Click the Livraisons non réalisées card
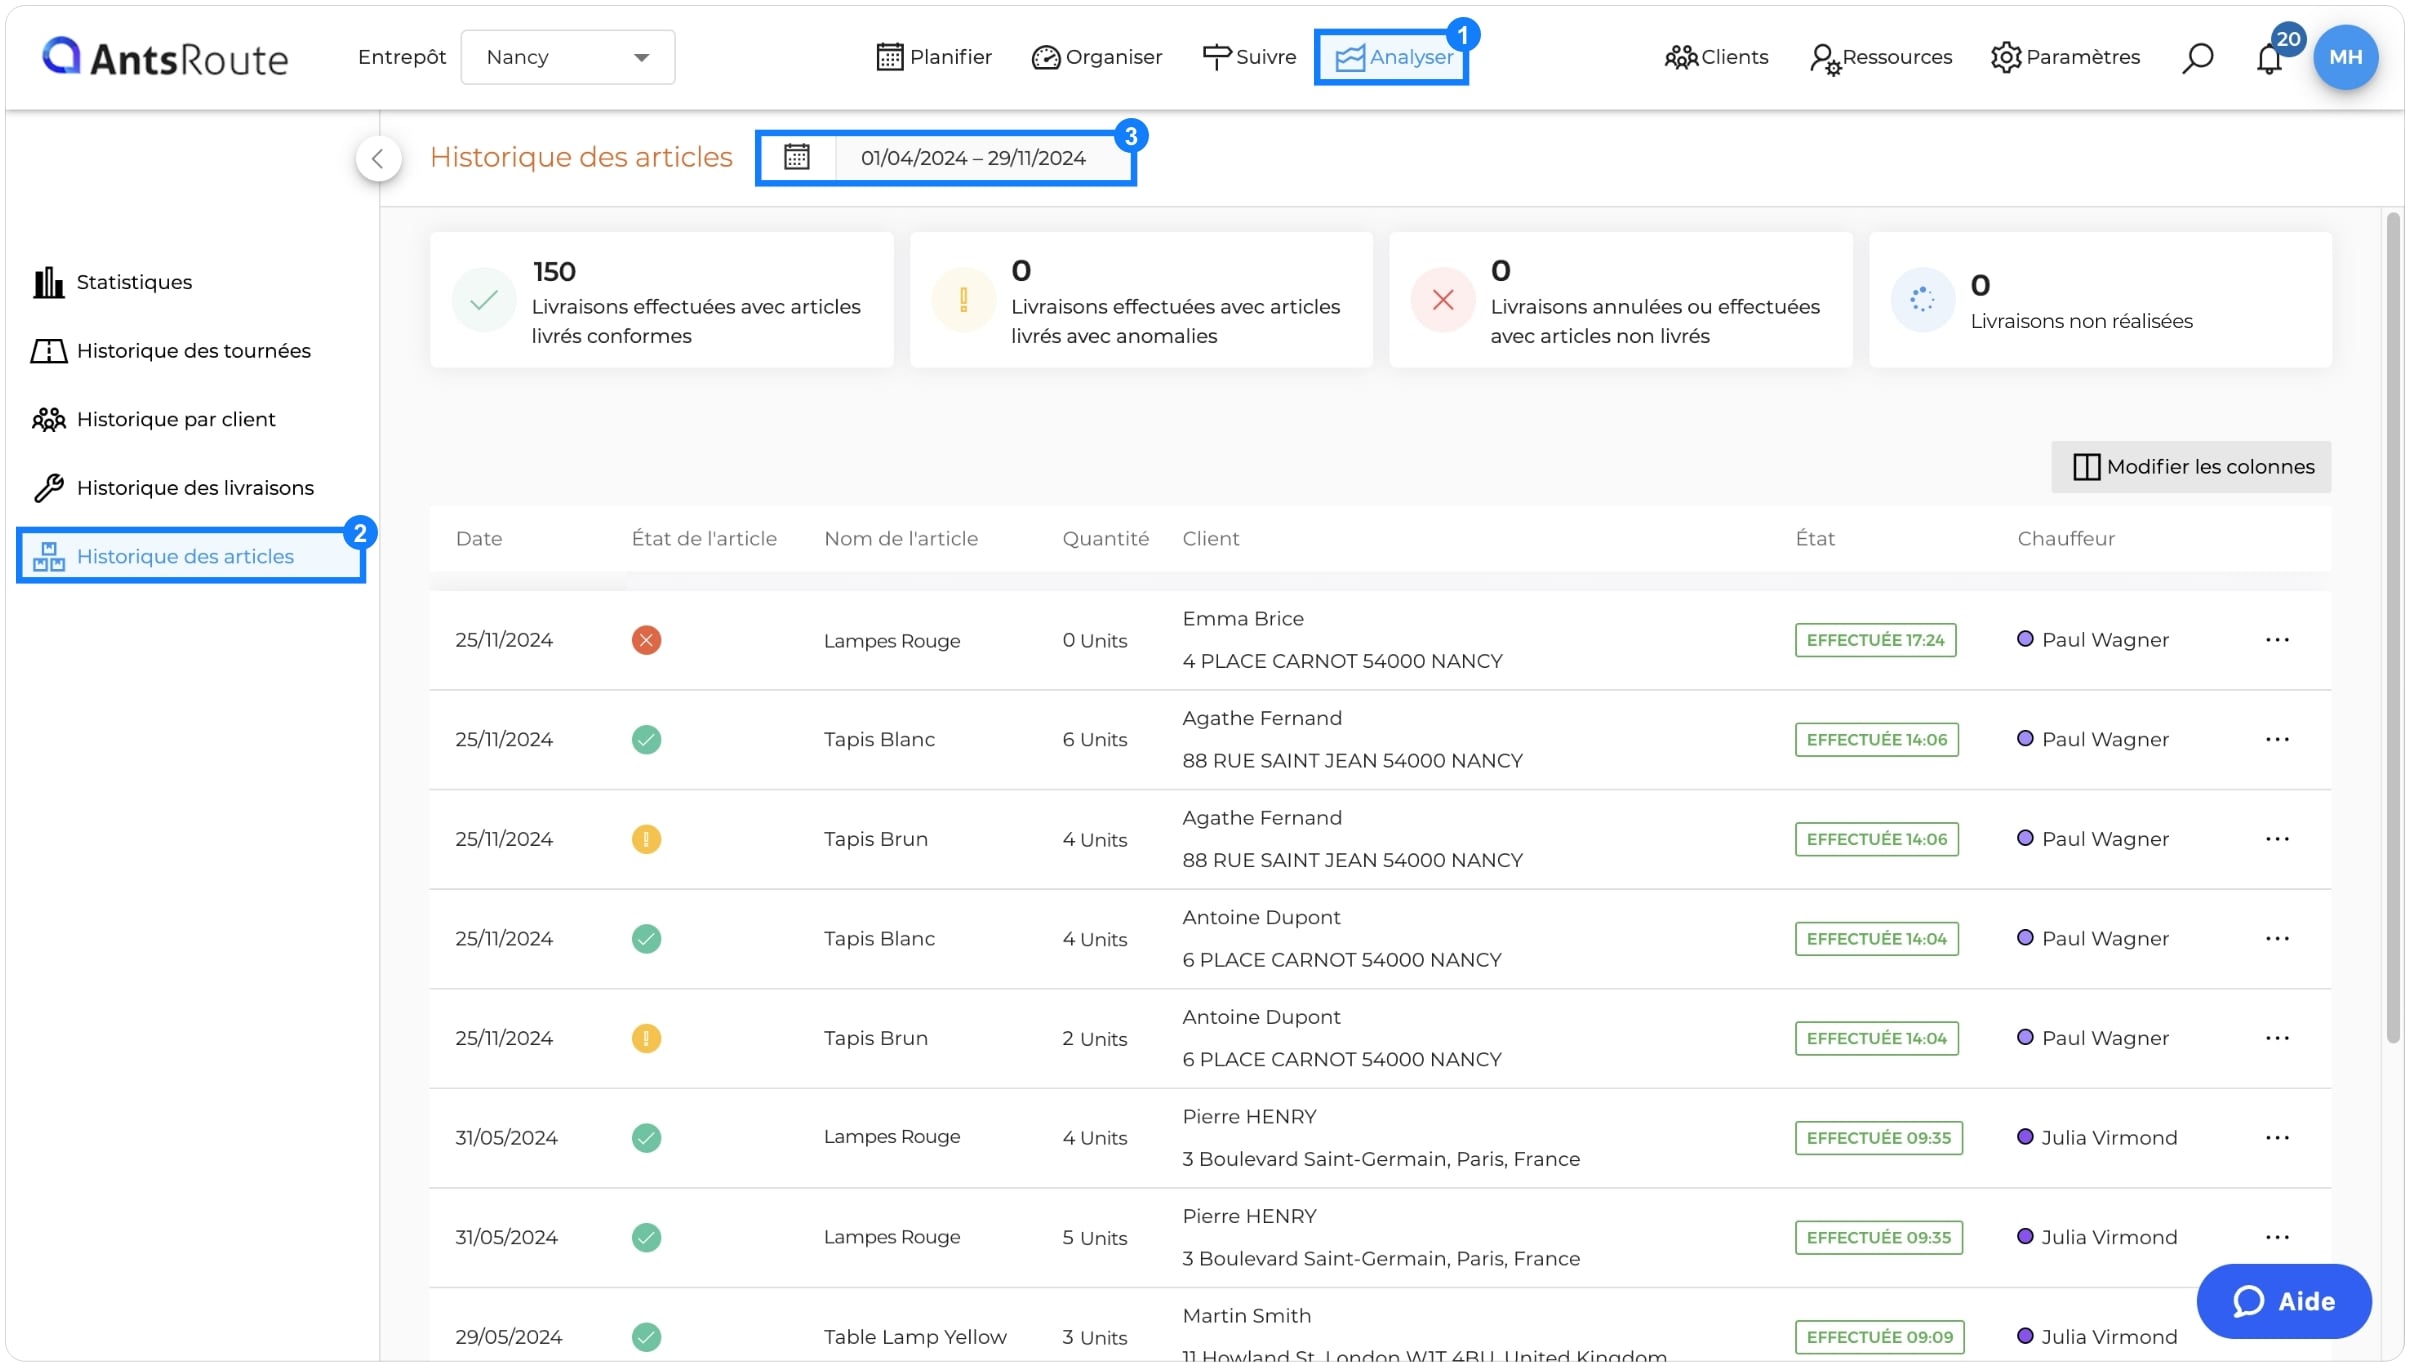Screen dimensions: 2410x1365 [2100, 300]
